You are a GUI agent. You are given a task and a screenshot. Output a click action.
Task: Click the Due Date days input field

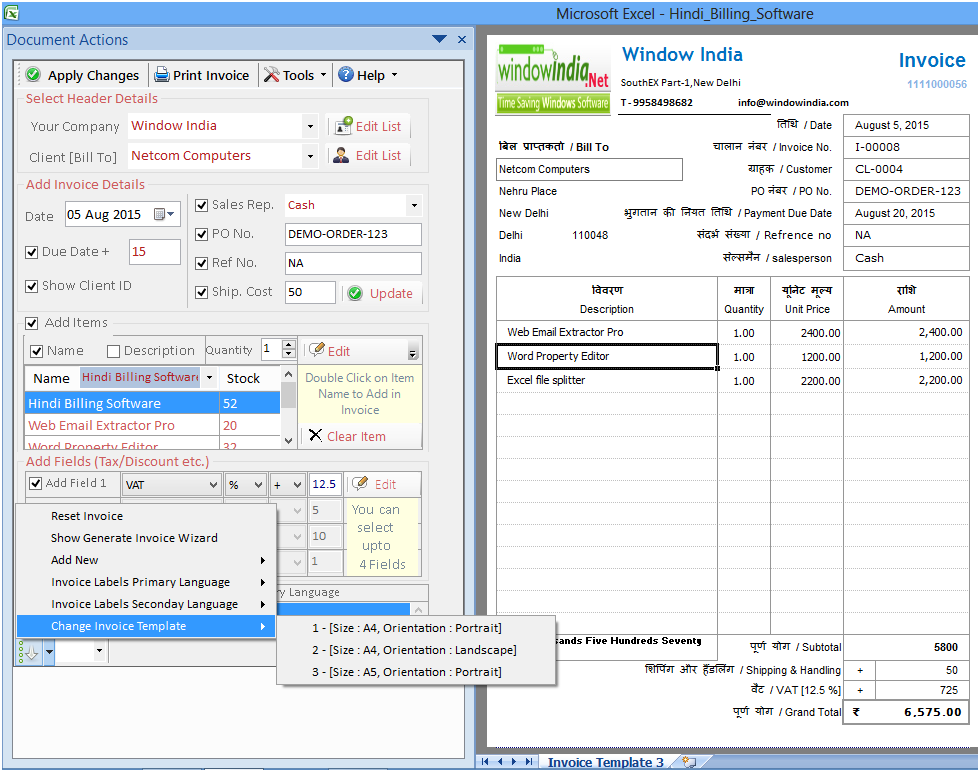(x=155, y=252)
